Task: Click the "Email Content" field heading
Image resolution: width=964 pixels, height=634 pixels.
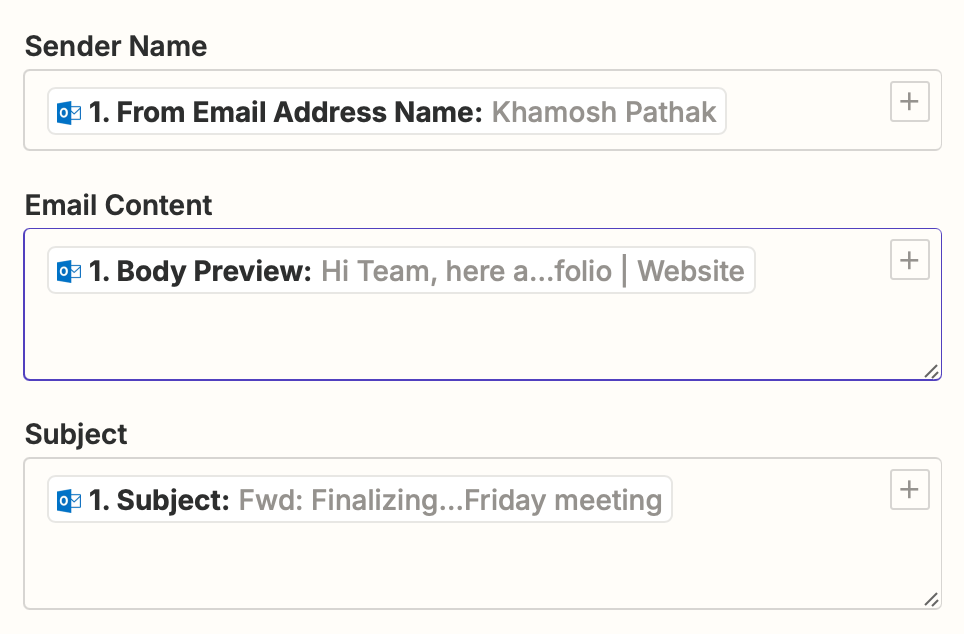Action: tap(118, 205)
